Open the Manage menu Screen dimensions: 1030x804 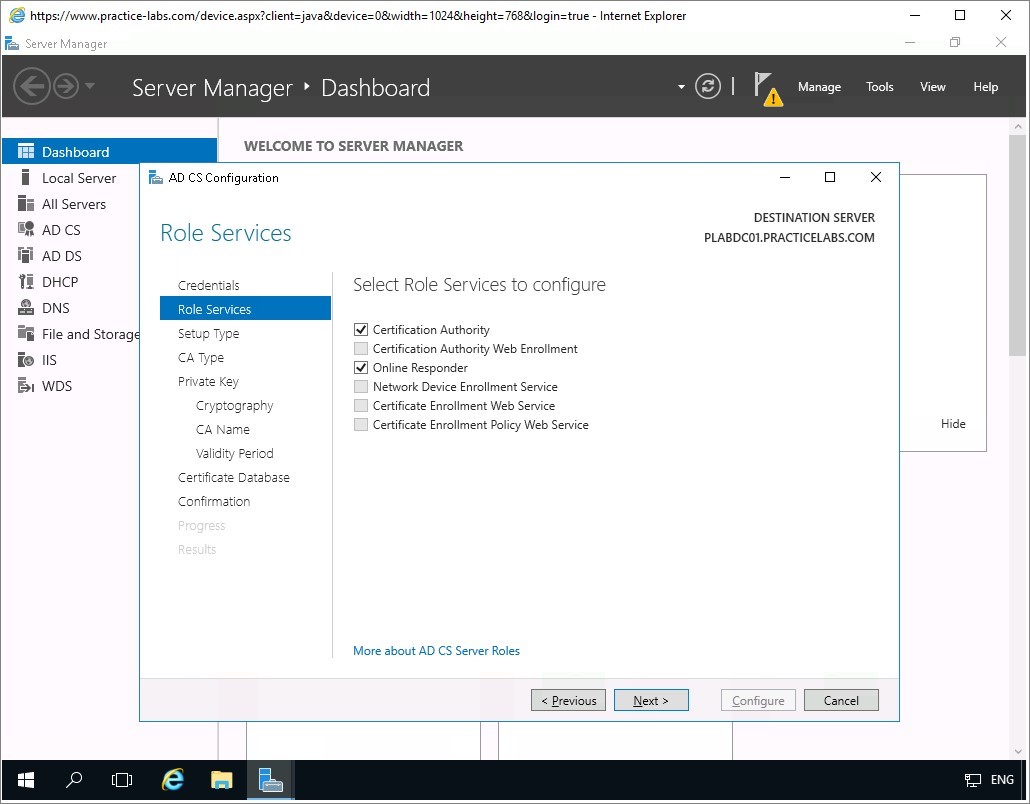[819, 87]
